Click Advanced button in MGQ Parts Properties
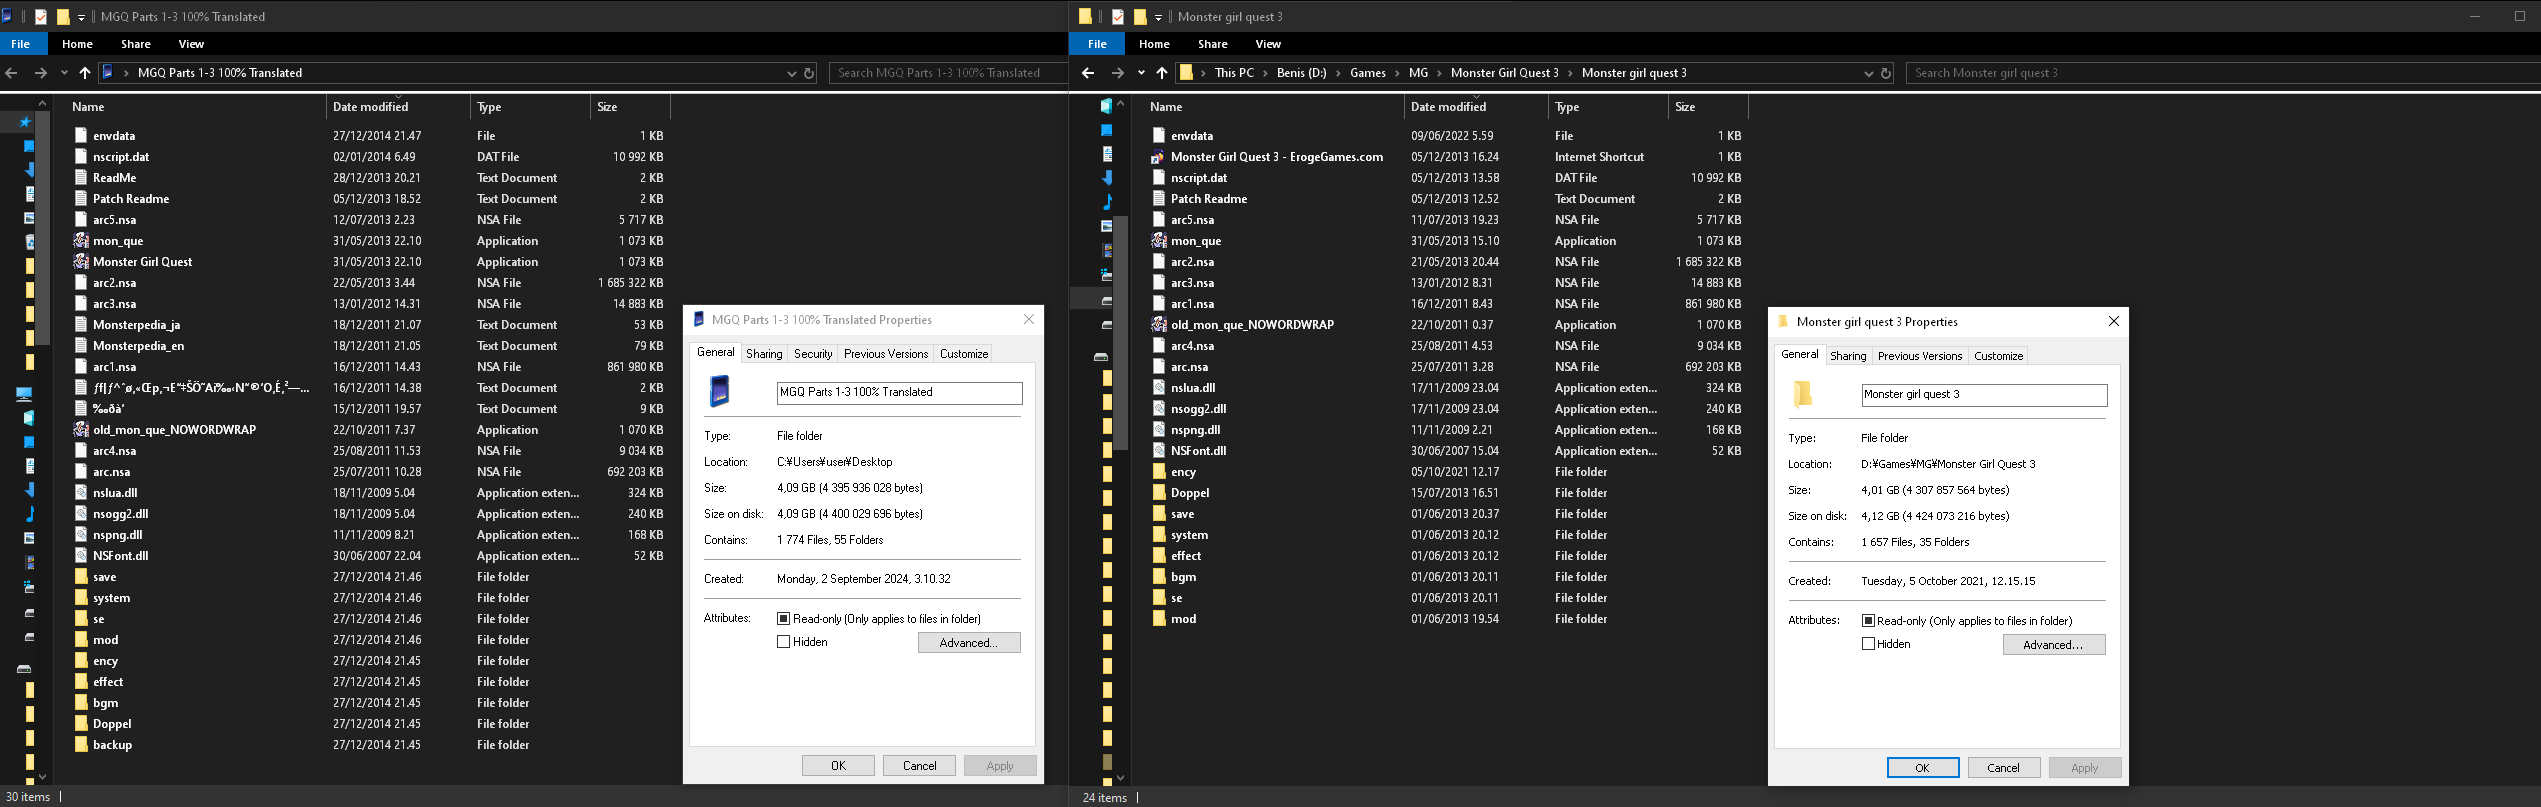 (x=969, y=643)
